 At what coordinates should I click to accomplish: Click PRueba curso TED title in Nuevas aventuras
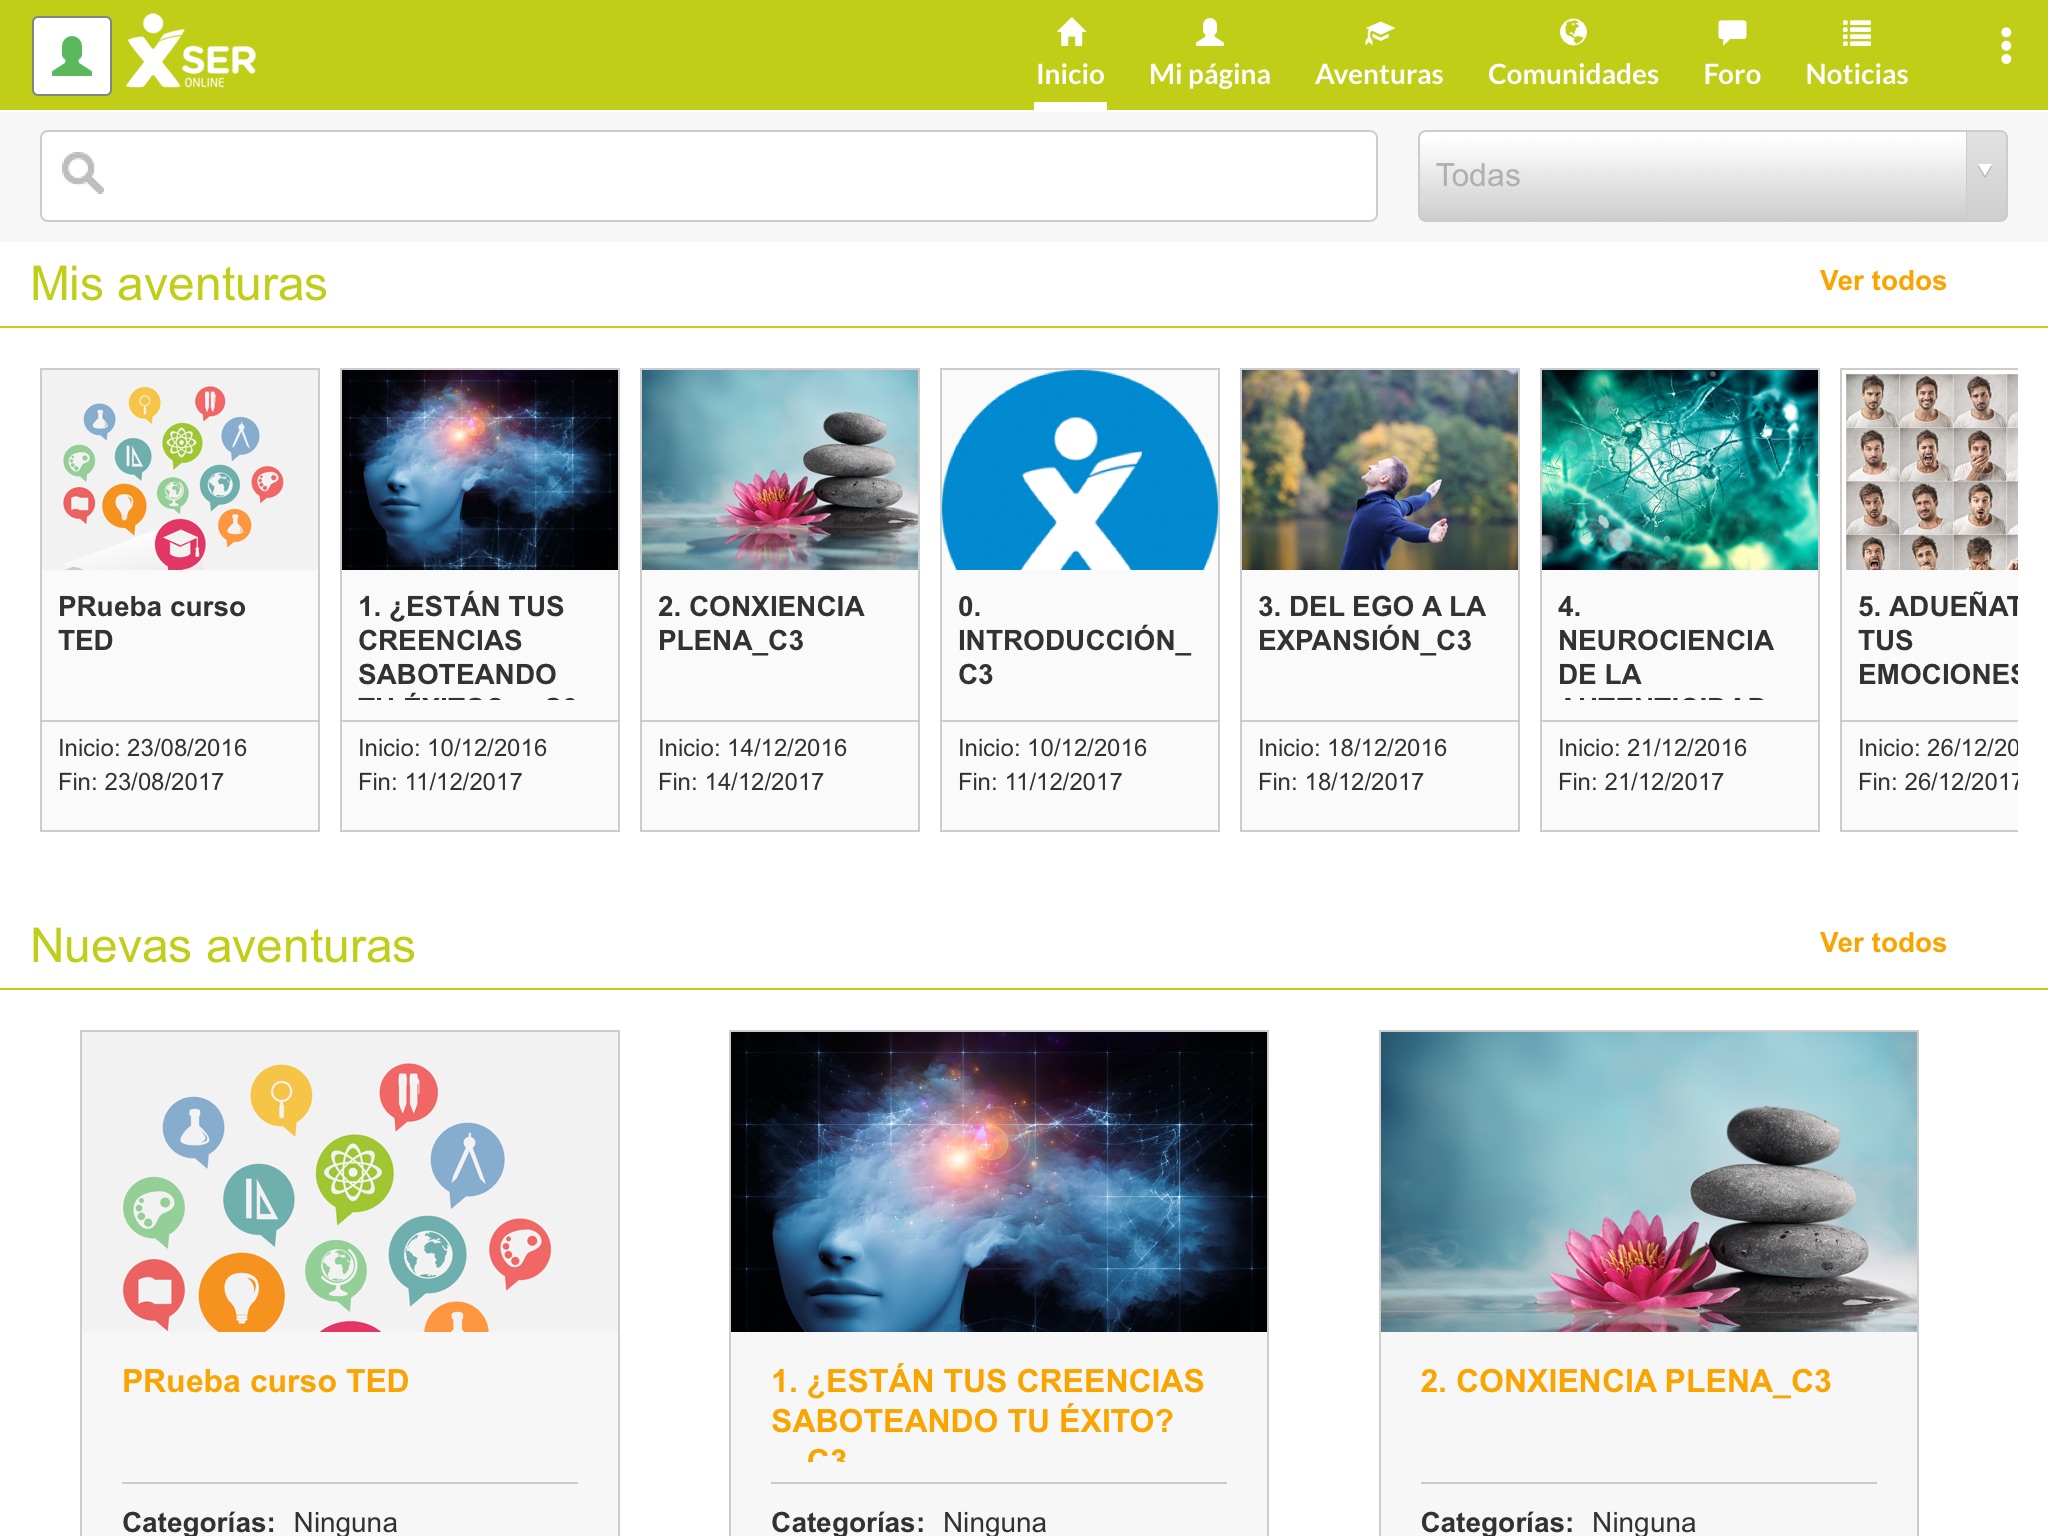click(265, 1381)
